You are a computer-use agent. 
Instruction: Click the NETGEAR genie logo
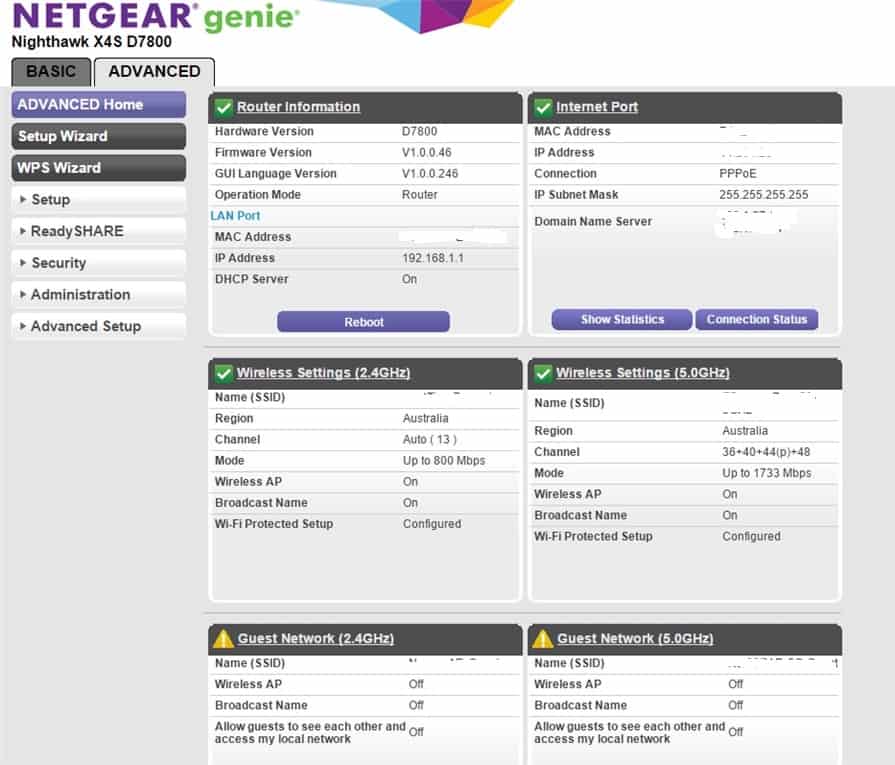point(155,17)
